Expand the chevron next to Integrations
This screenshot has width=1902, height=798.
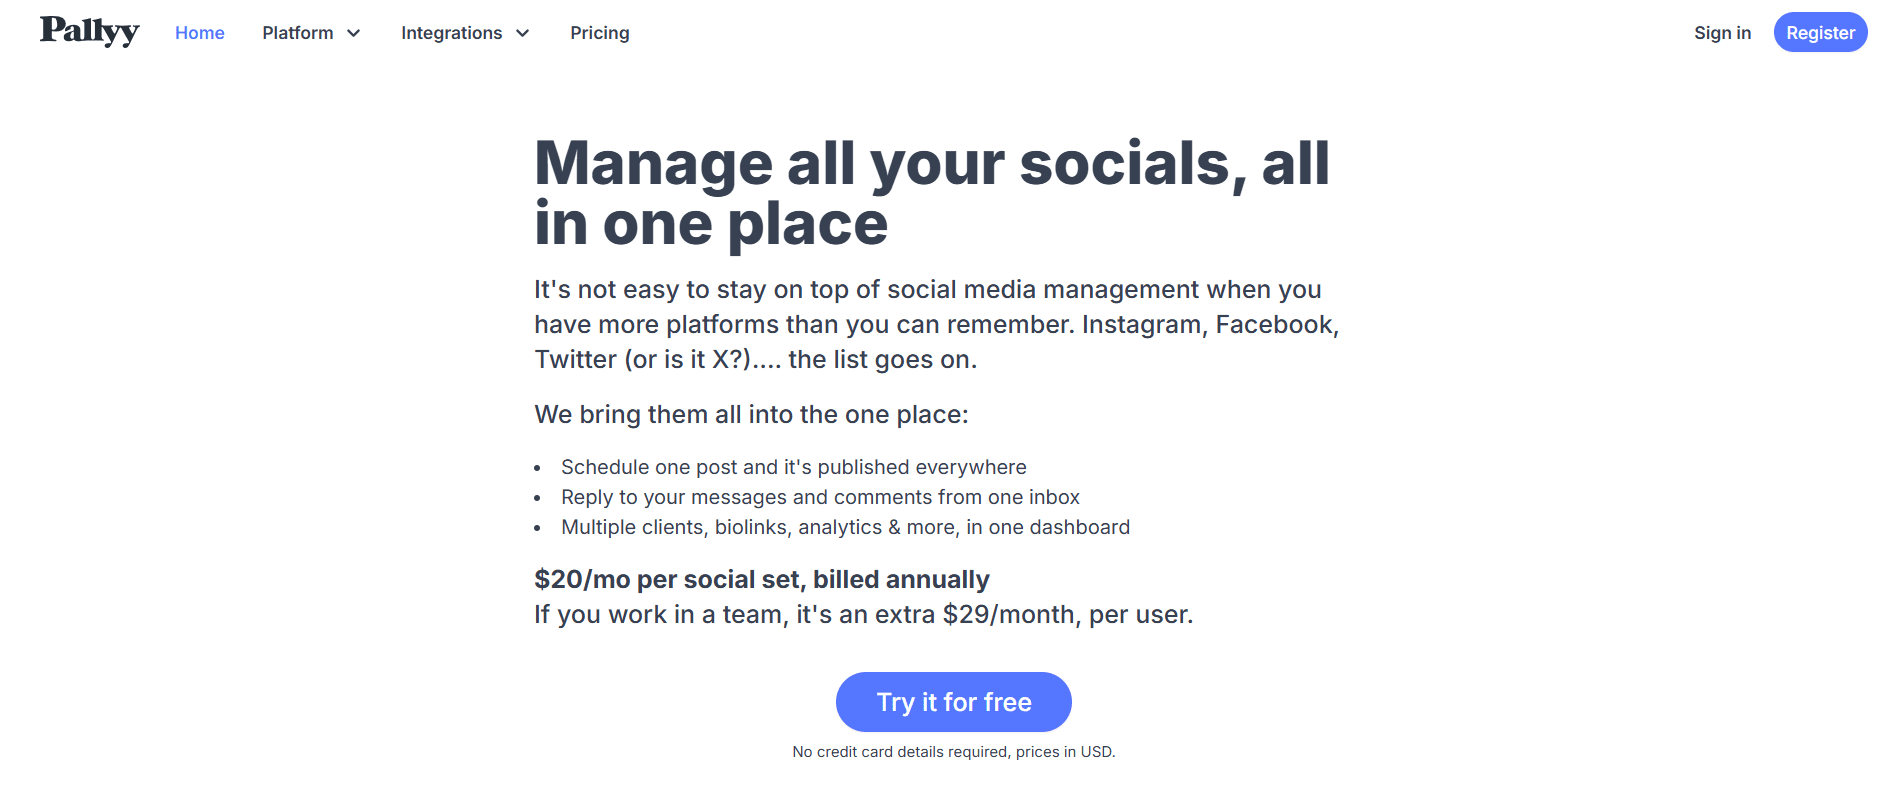click(x=523, y=33)
